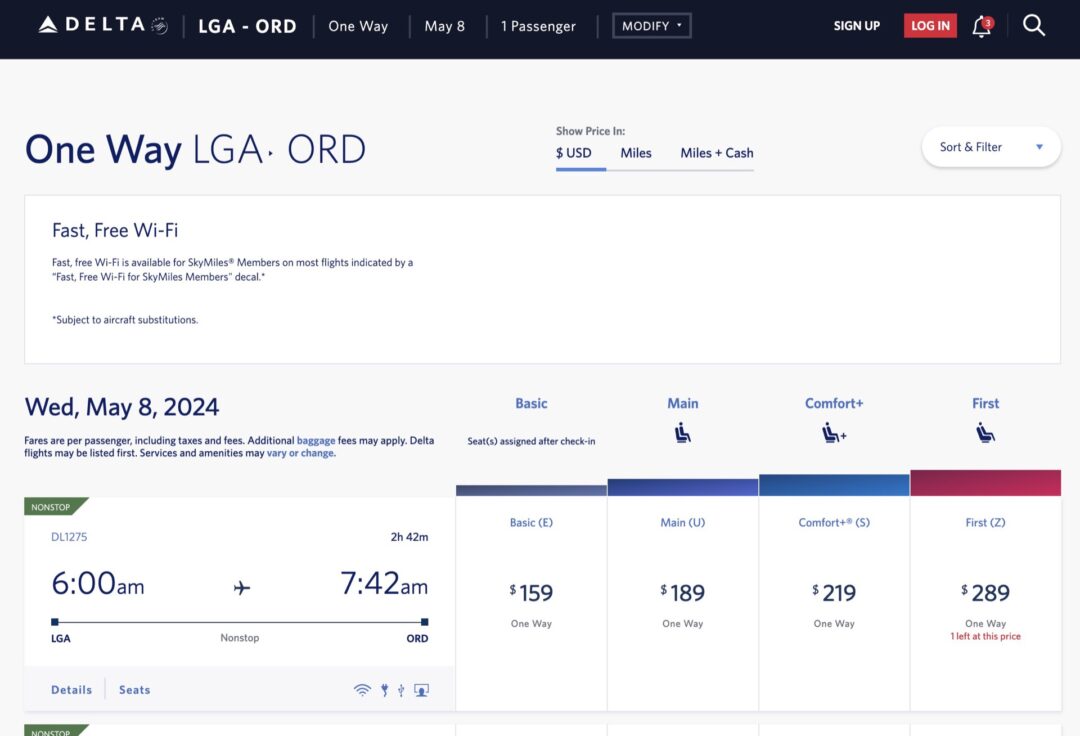
Task: Open the Sort & Filter dropdown
Action: coord(990,146)
